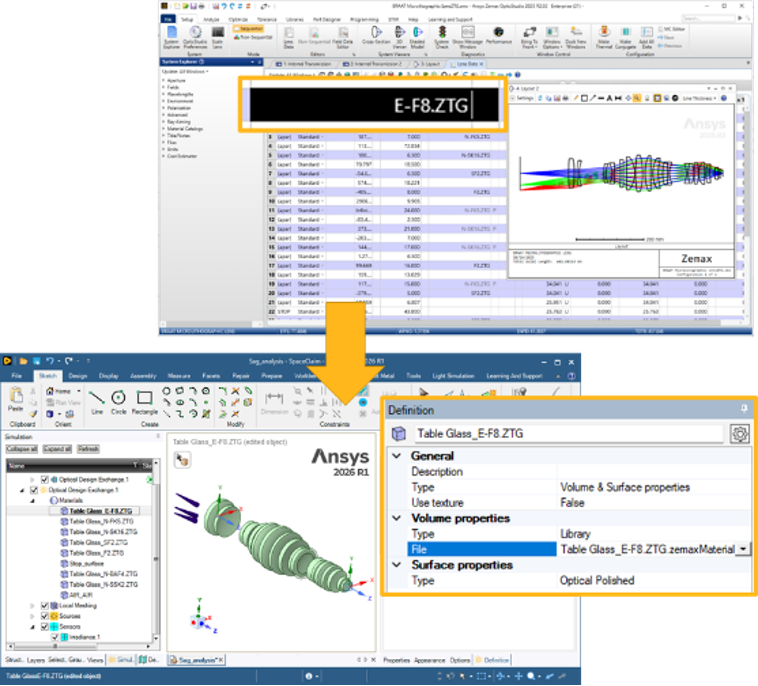Screen dimensions: 758x686
Task: Select the Circle sketch tool
Action: [118, 402]
